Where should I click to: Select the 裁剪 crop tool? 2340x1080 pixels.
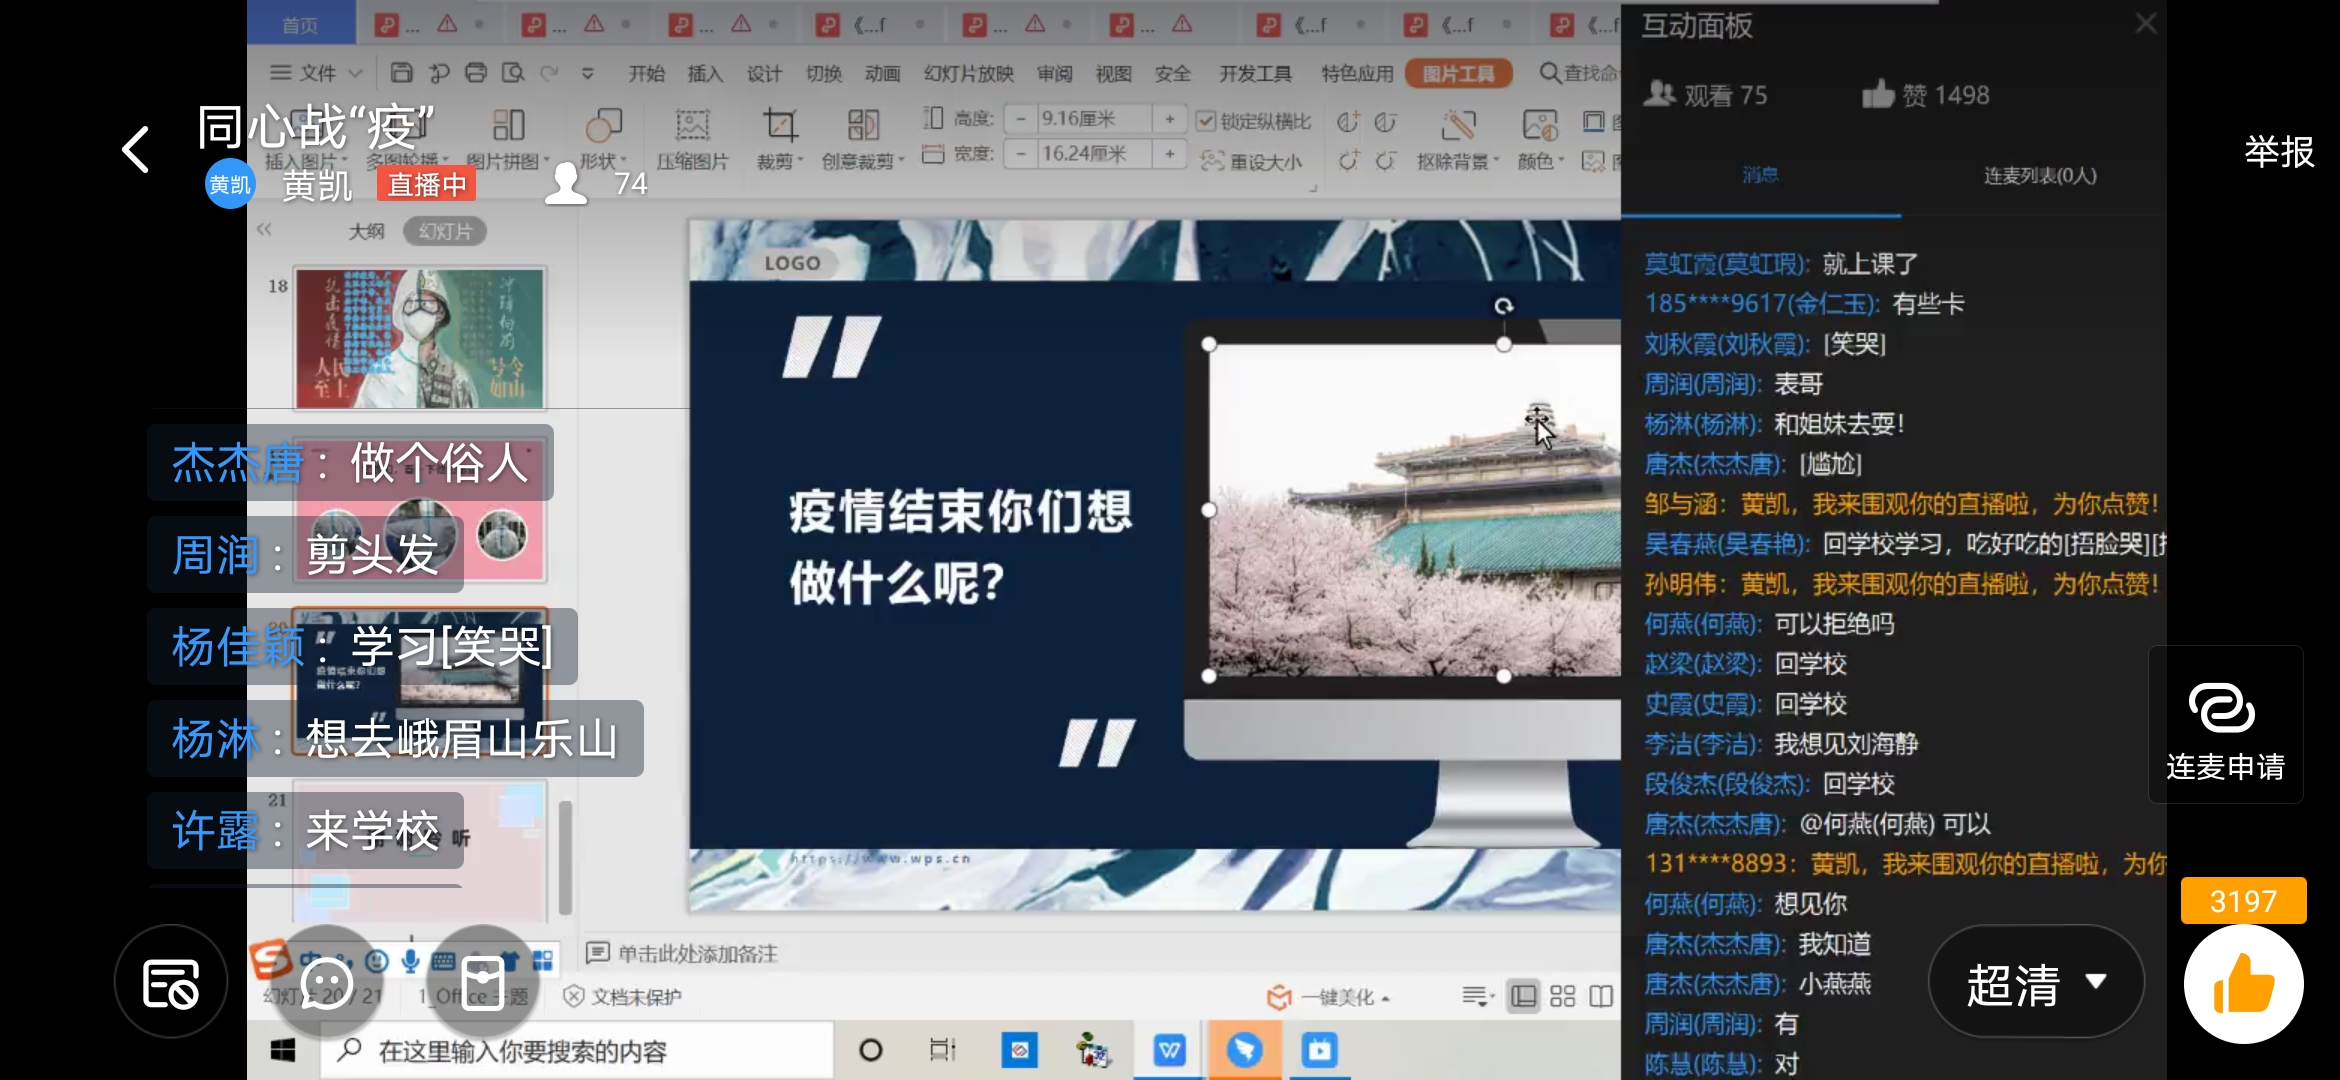point(779,139)
